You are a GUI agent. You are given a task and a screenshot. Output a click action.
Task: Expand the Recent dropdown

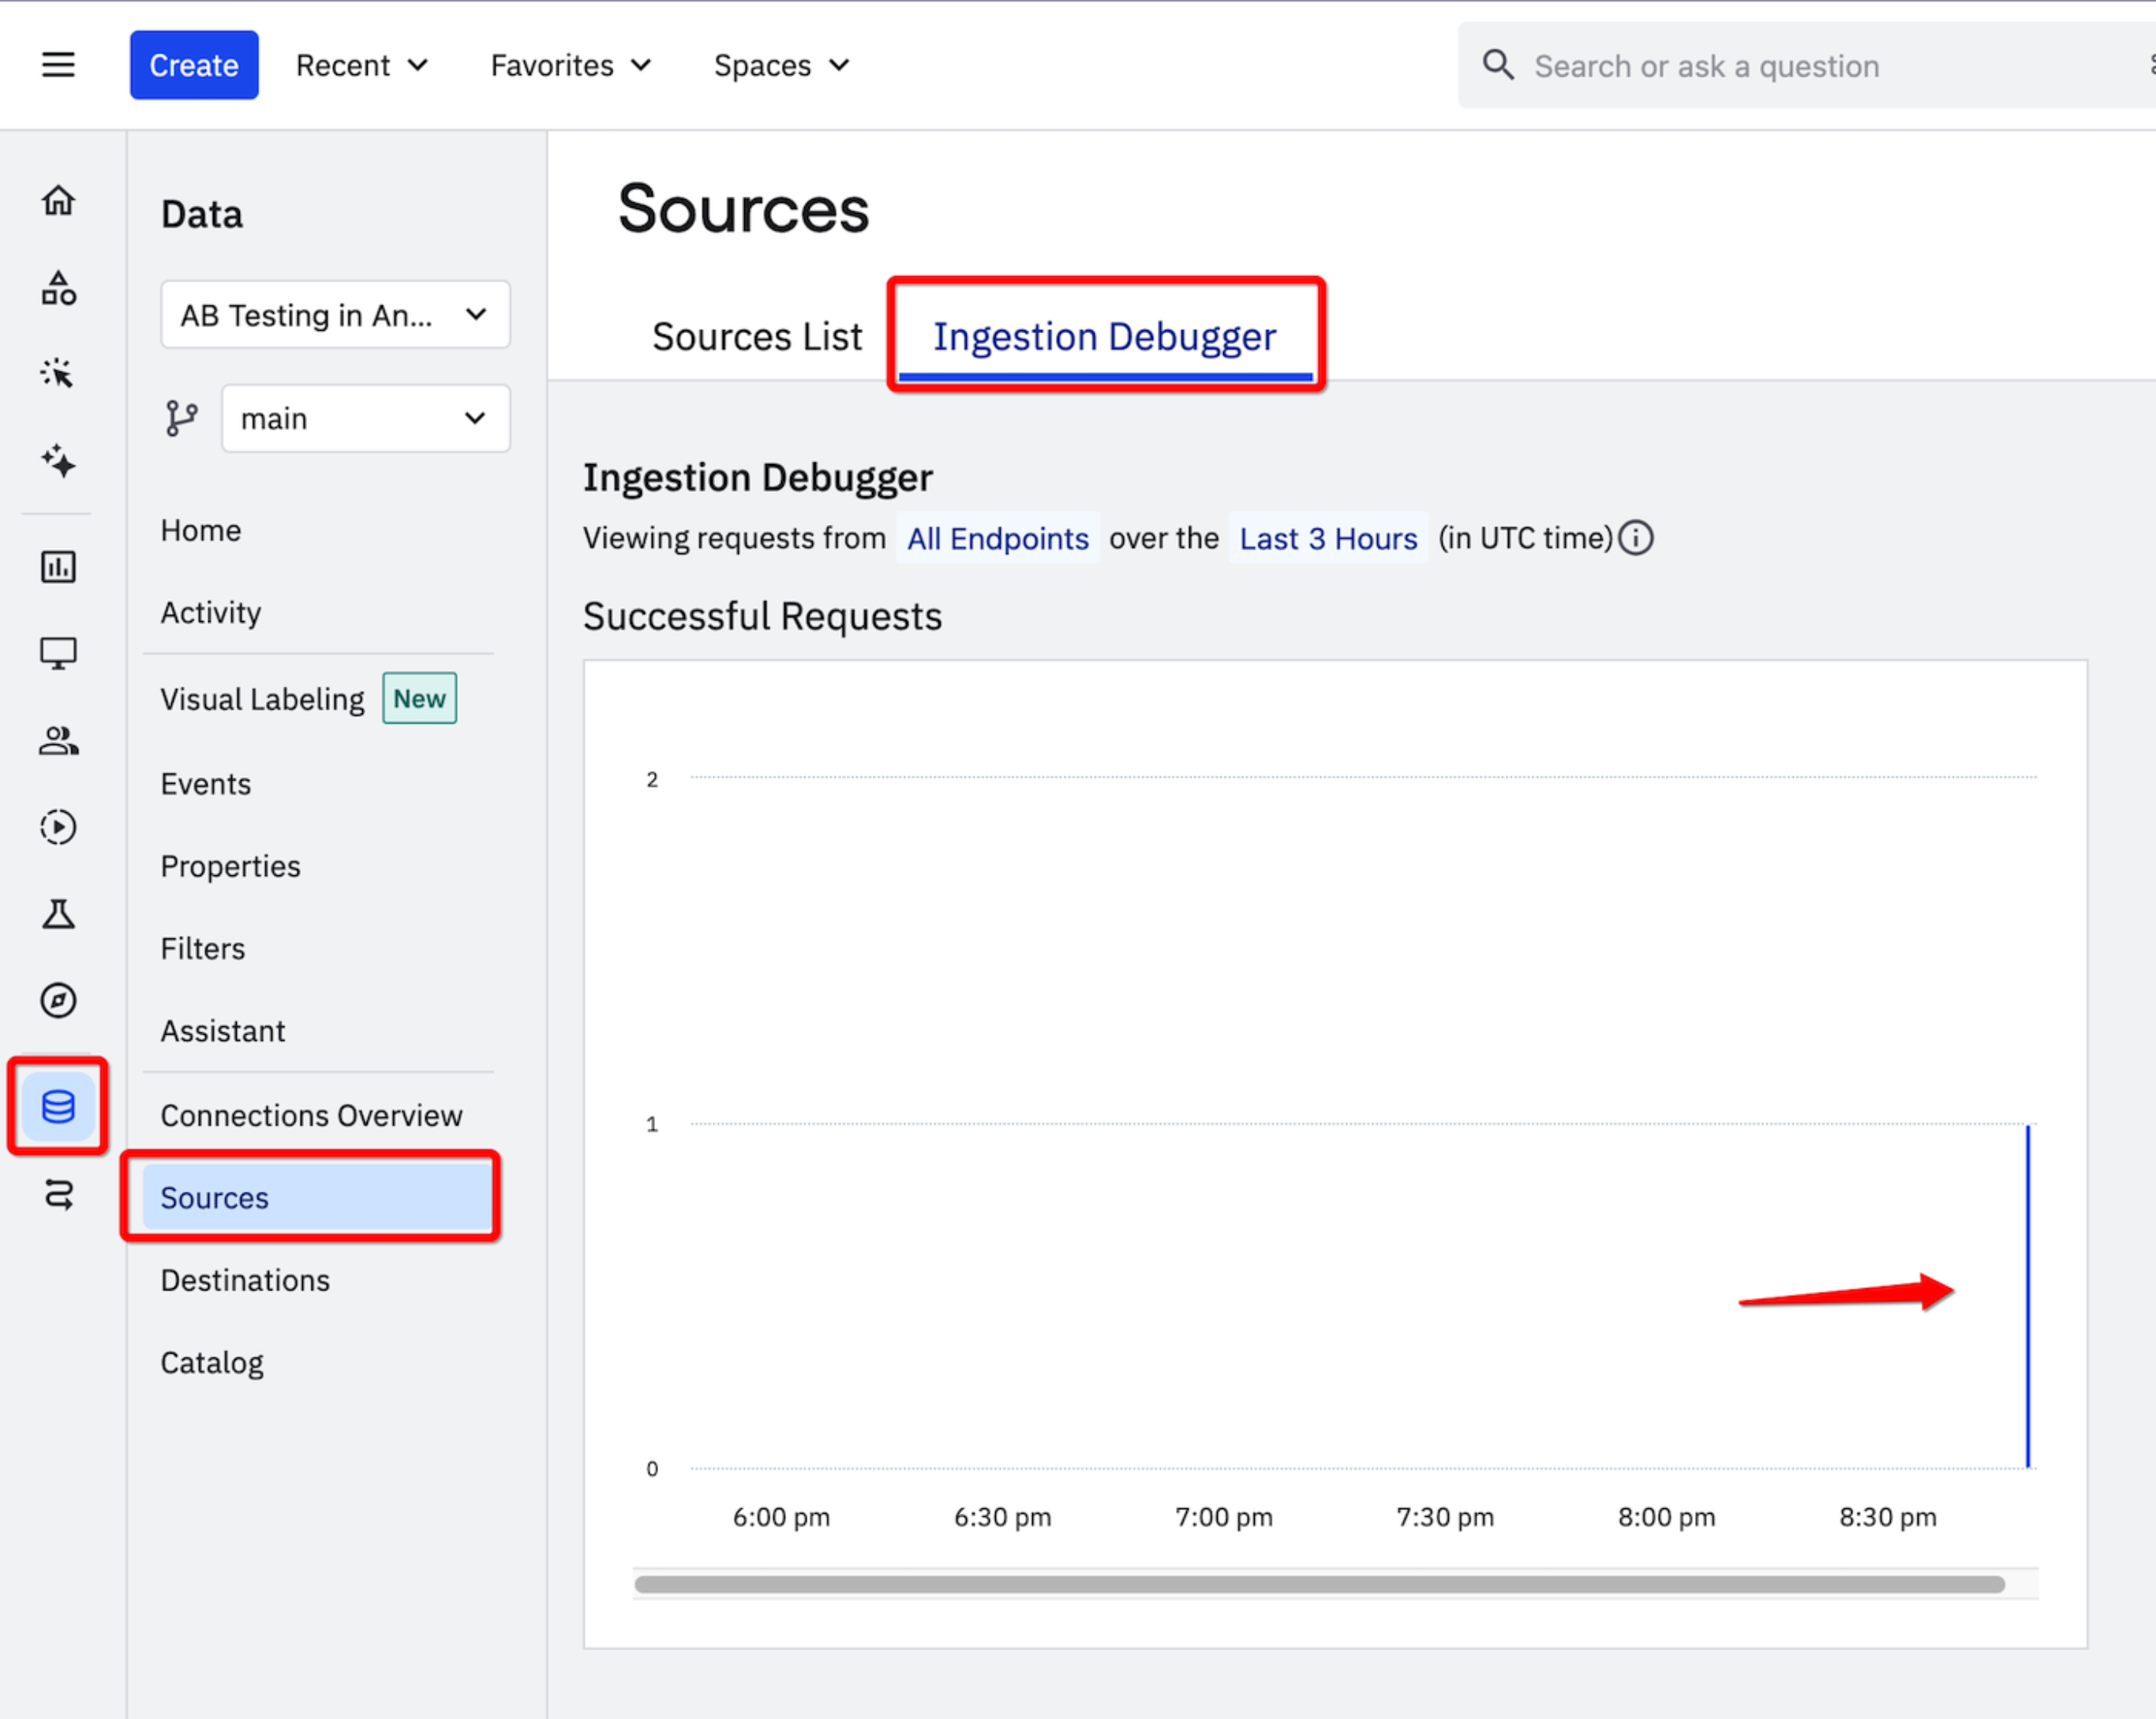[x=362, y=66]
